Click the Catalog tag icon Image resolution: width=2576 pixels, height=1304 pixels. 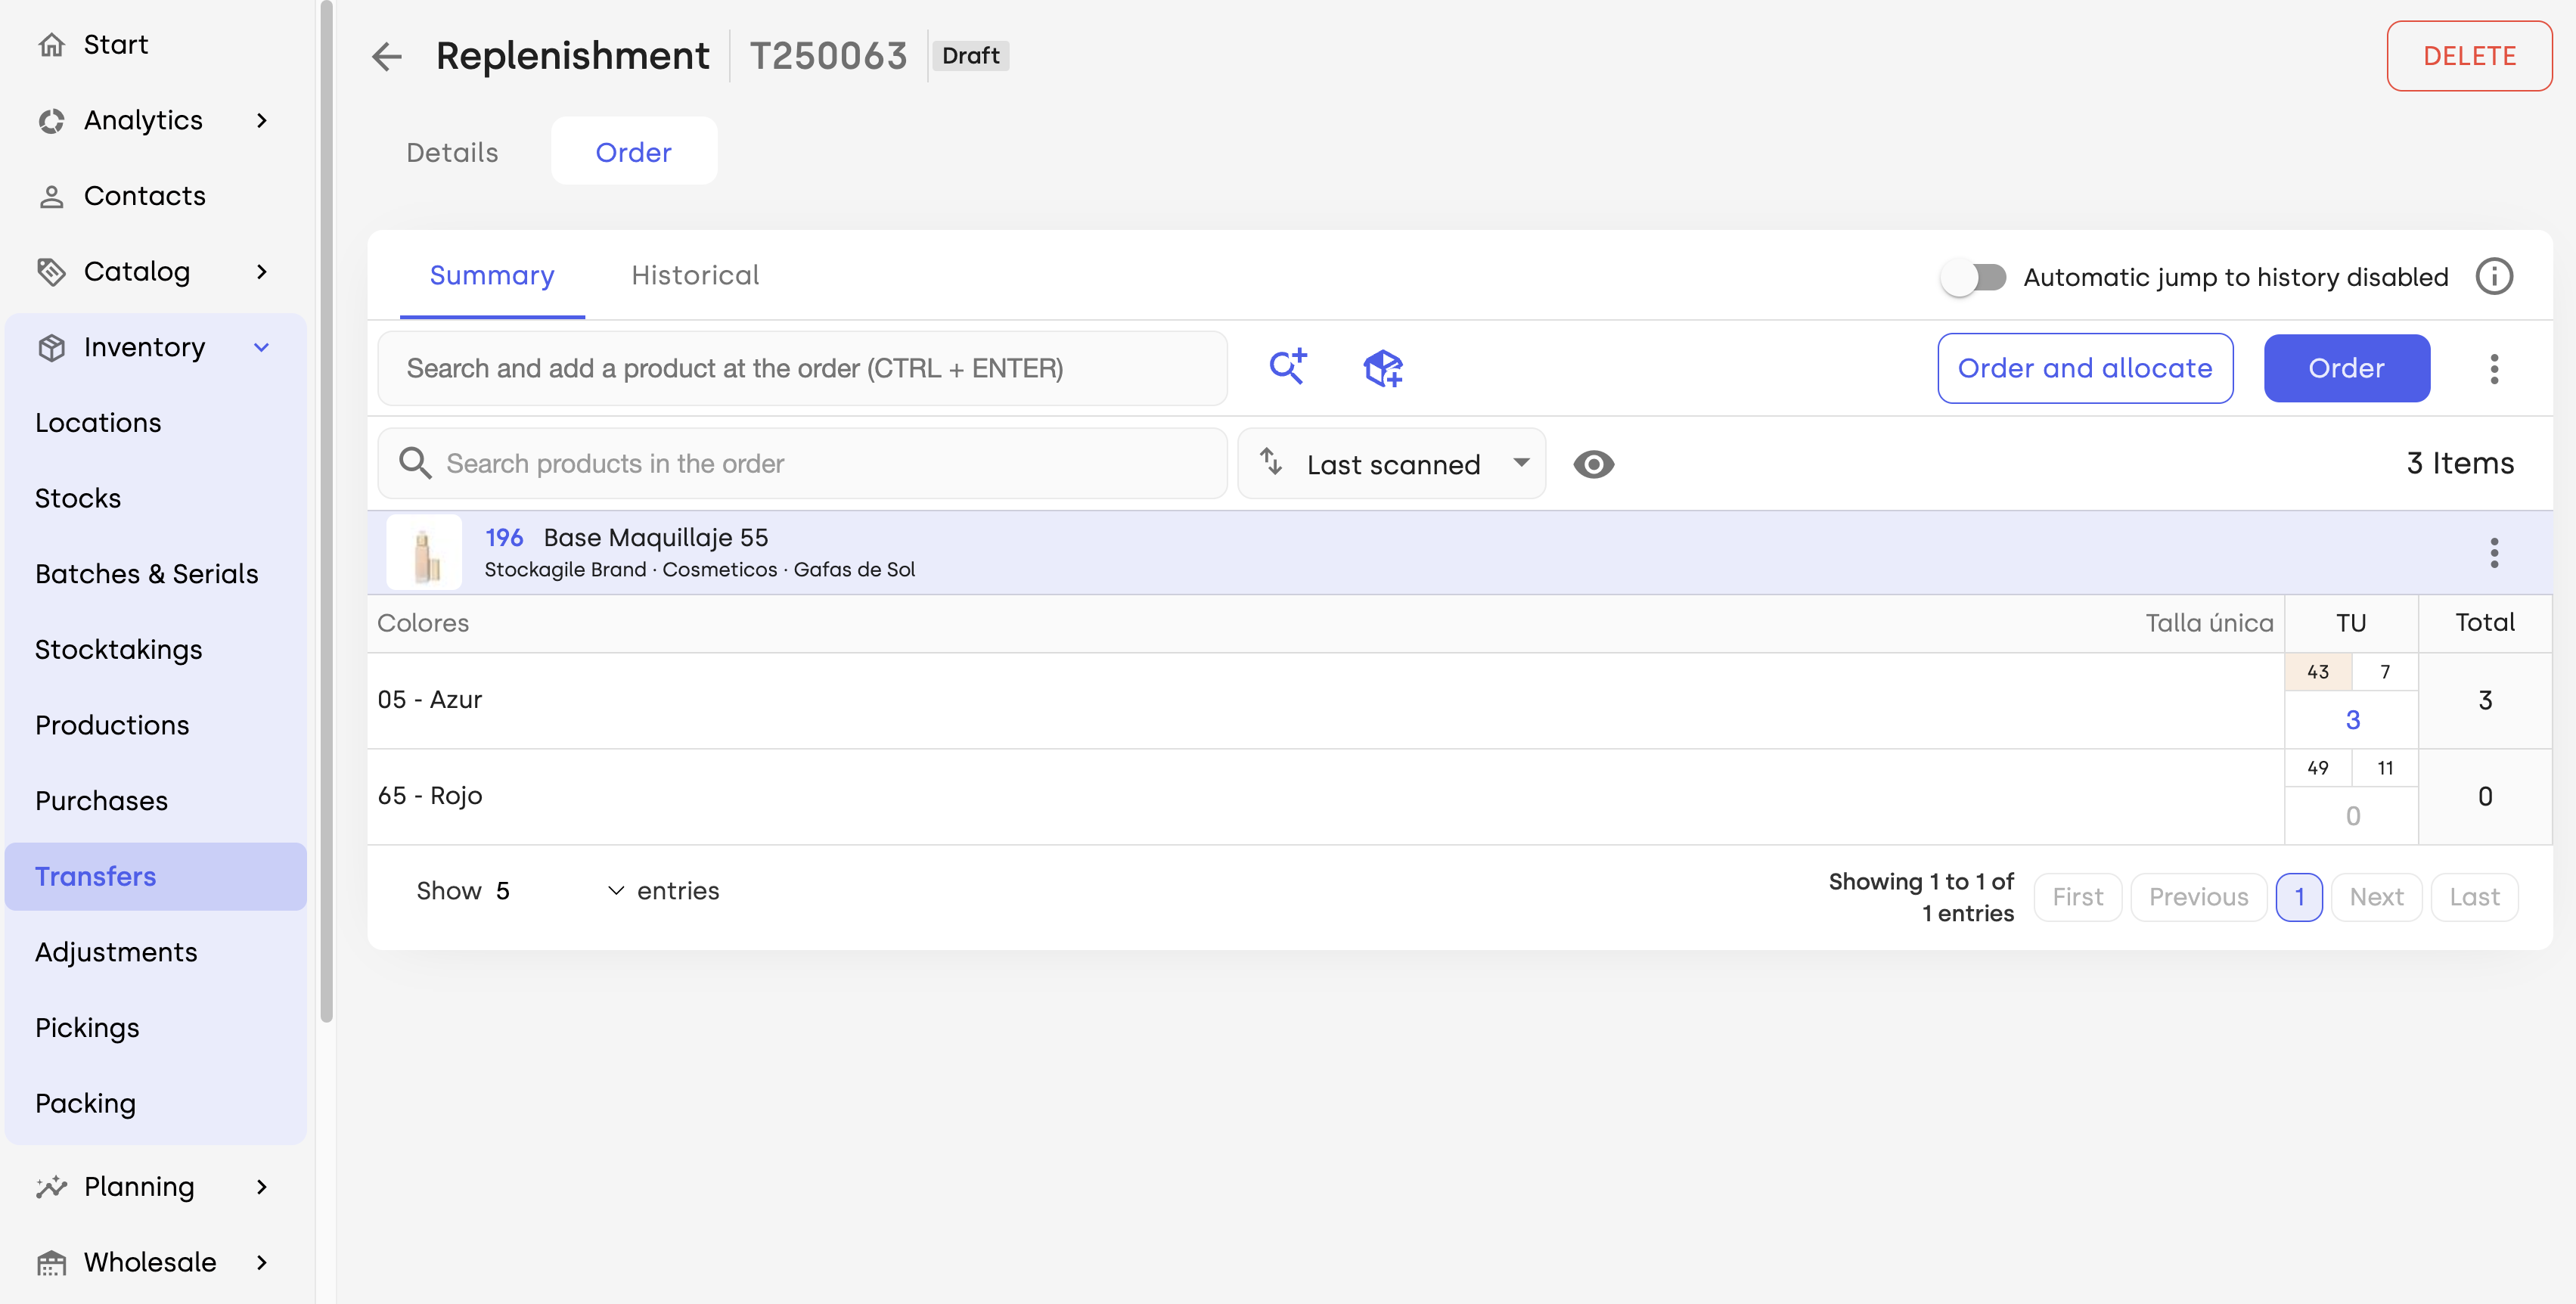tap(51, 272)
